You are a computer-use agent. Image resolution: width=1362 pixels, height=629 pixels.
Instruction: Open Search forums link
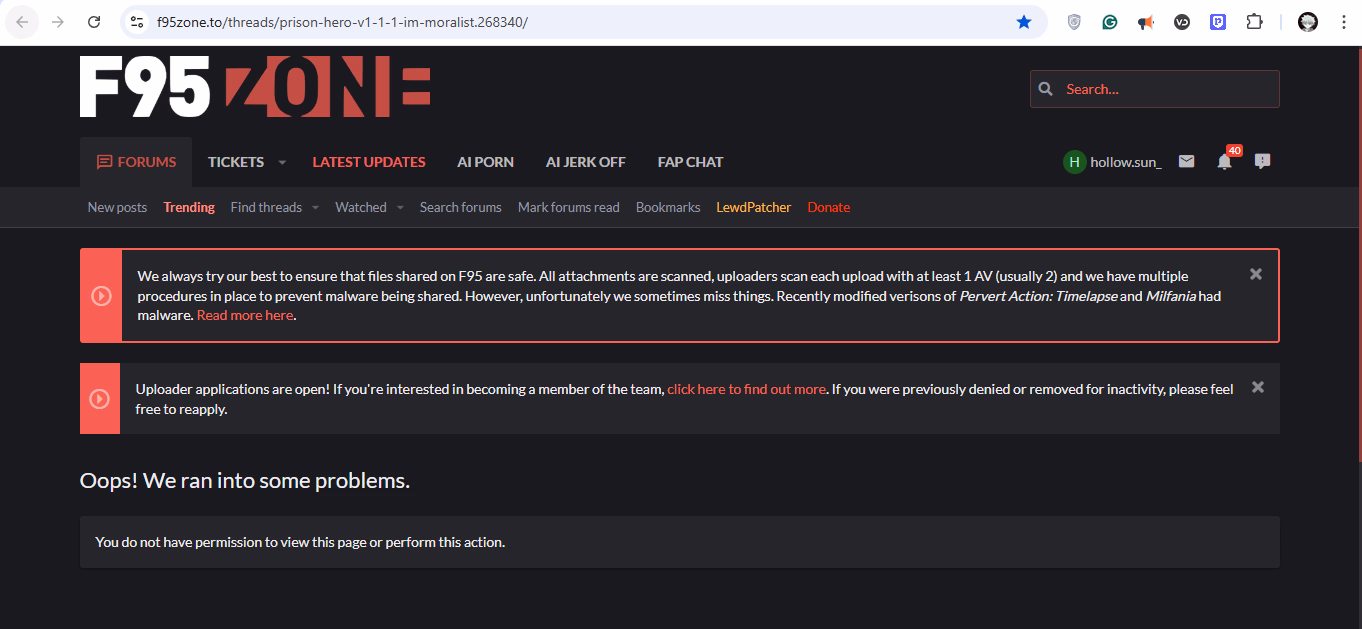pos(461,207)
